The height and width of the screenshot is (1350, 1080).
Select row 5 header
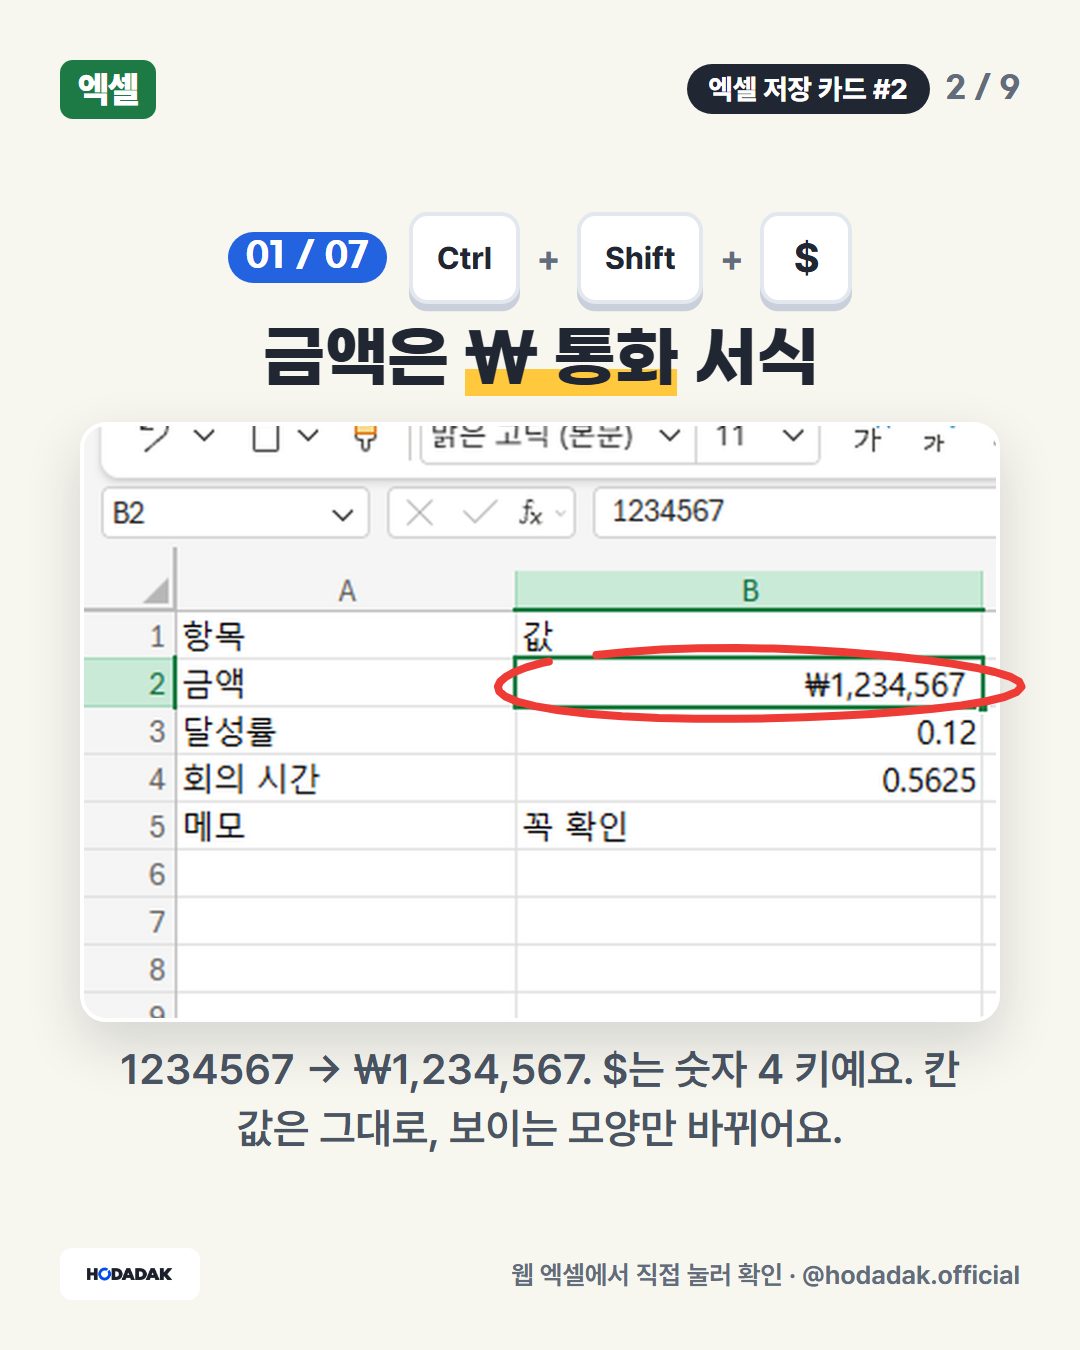click(x=130, y=826)
